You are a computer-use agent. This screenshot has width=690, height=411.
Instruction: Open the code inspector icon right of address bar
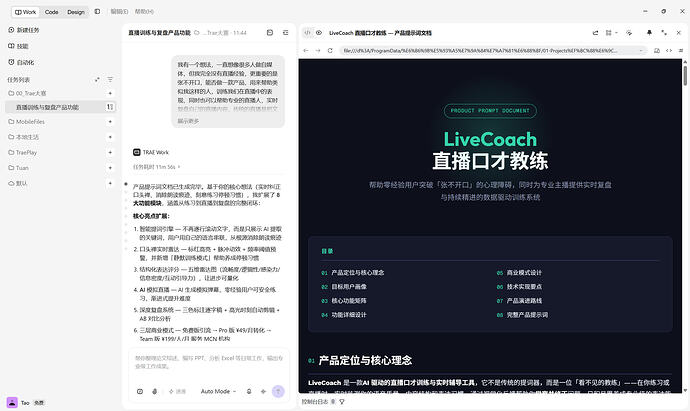[x=669, y=51]
